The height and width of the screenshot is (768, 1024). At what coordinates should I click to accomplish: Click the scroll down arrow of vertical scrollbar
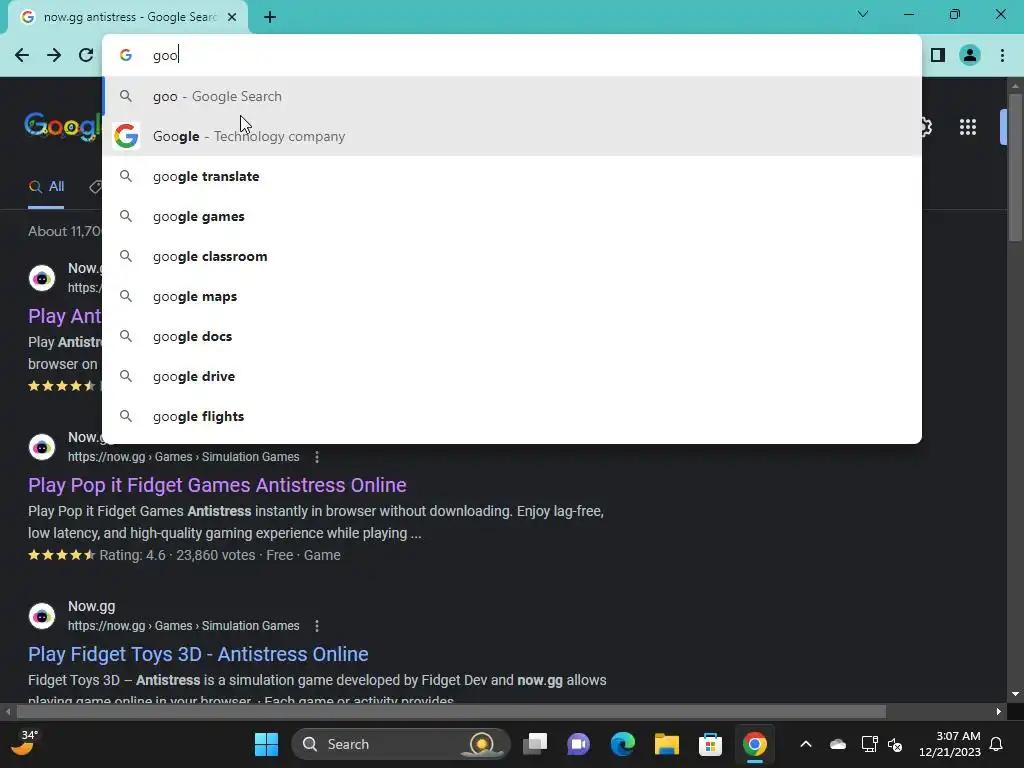1015,694
